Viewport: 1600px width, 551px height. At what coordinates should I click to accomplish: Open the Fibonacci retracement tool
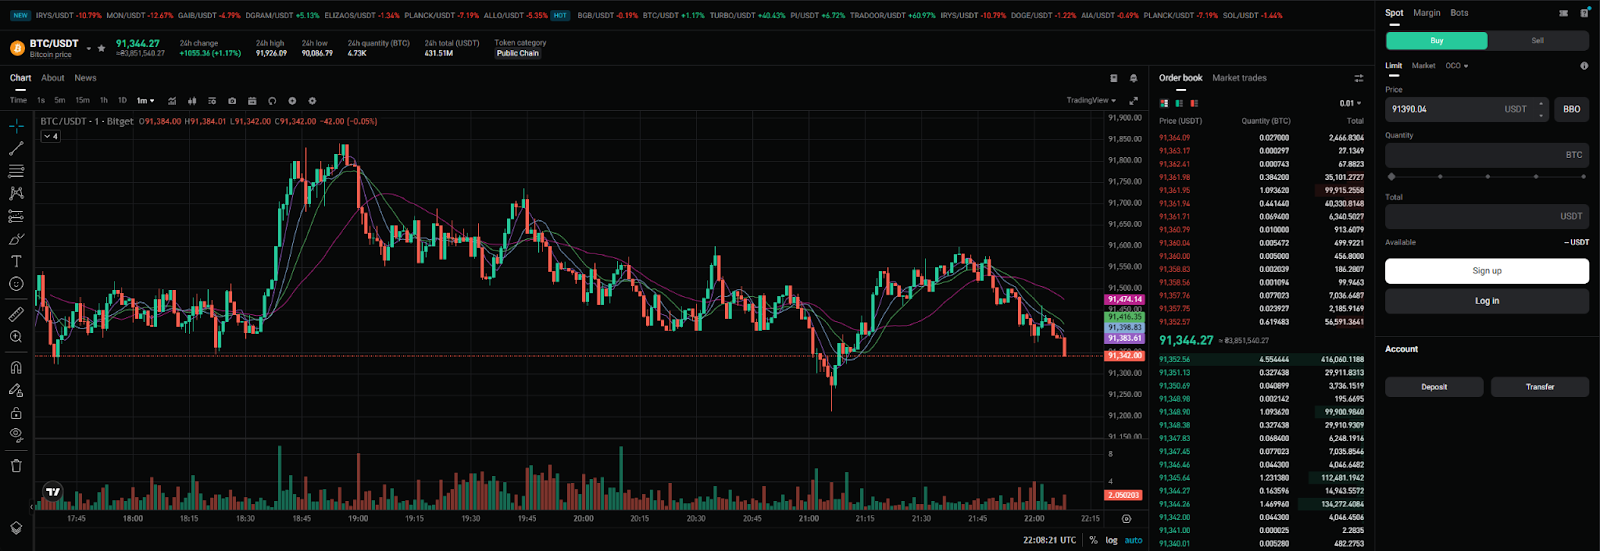(x=16, y=171)
